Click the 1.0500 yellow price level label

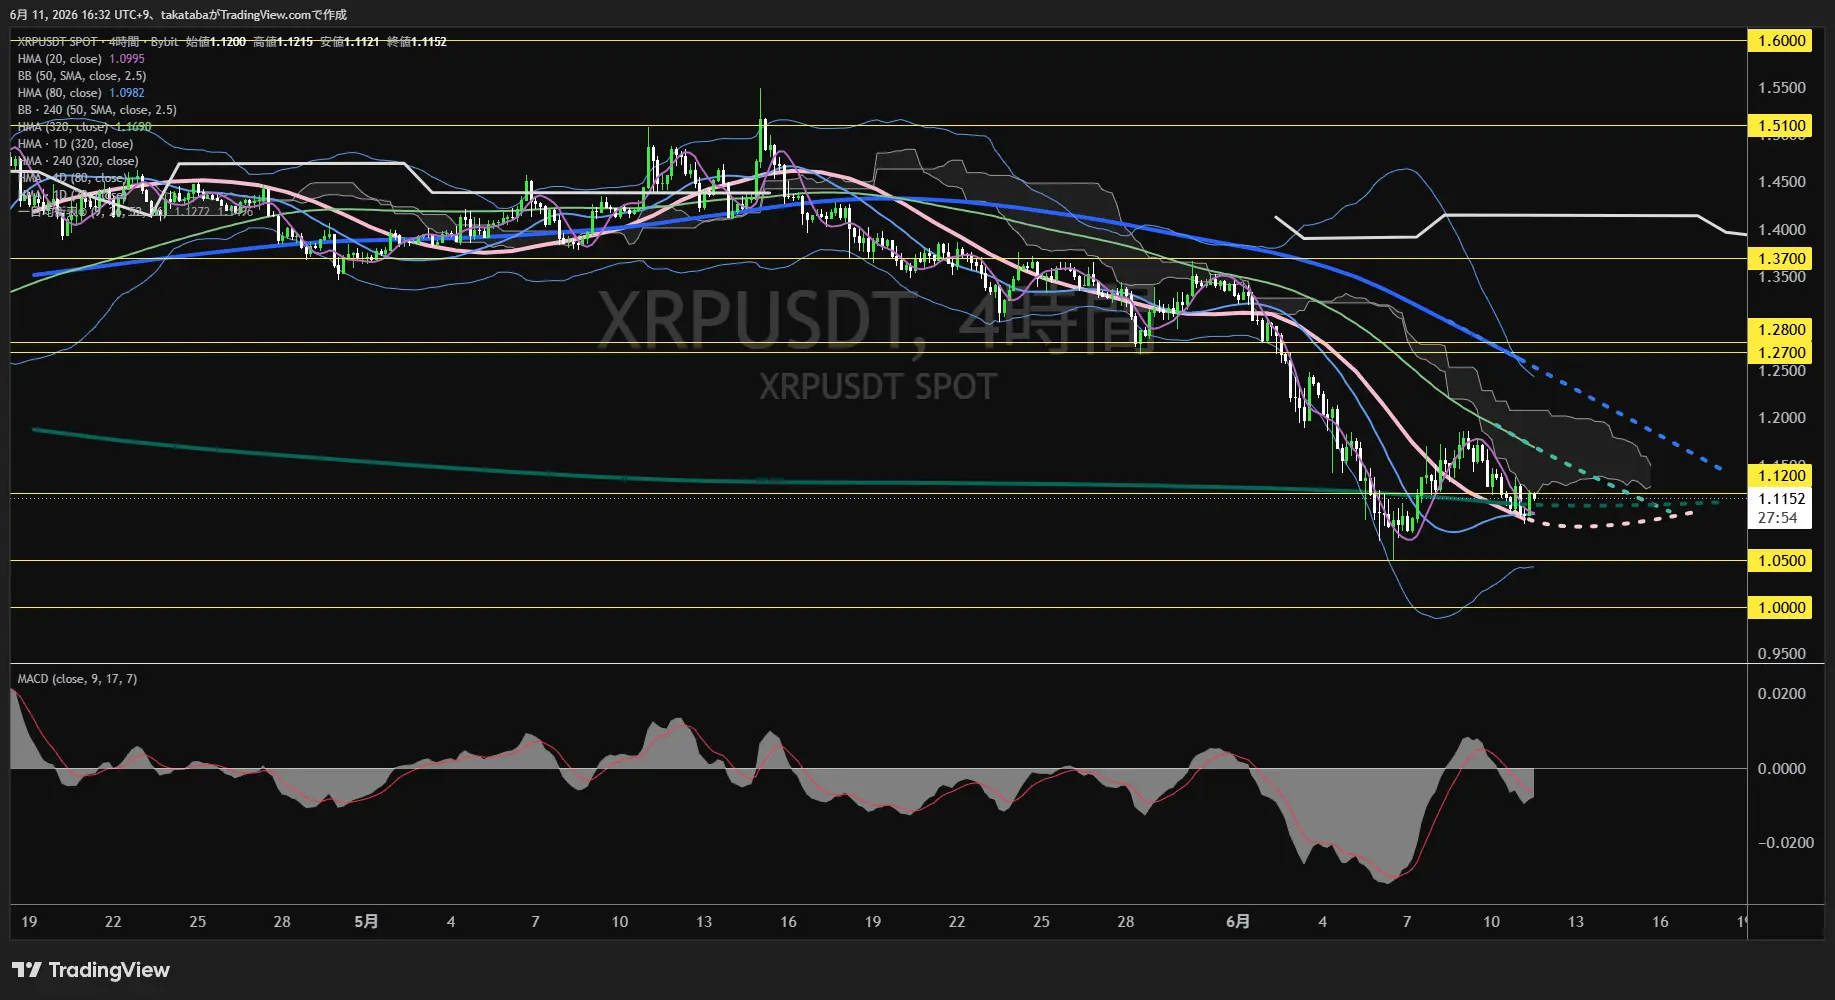click(x=1781, y=561)
